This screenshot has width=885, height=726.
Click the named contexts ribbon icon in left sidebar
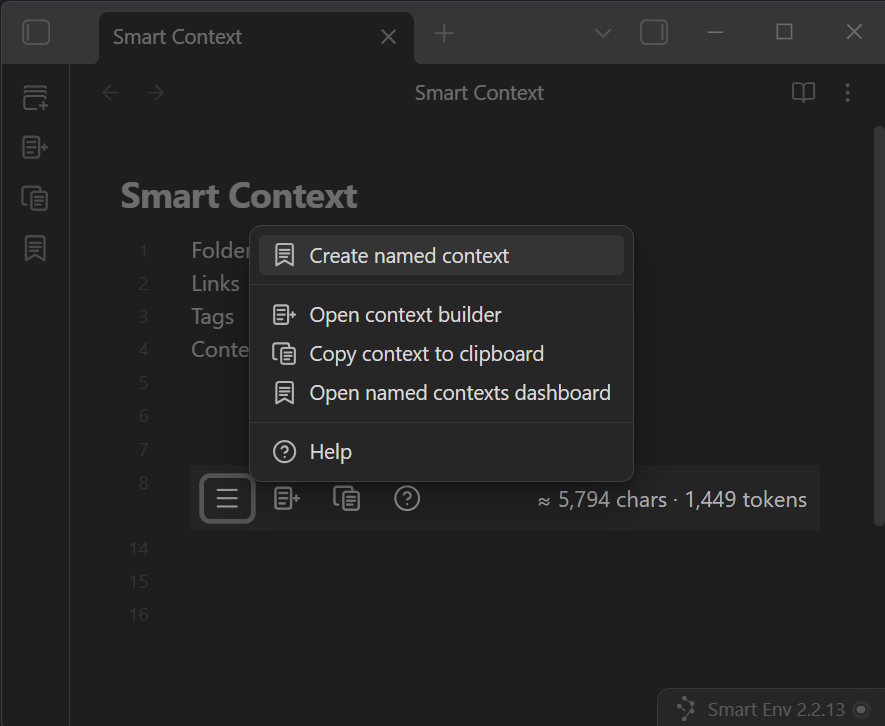(35, 248)
